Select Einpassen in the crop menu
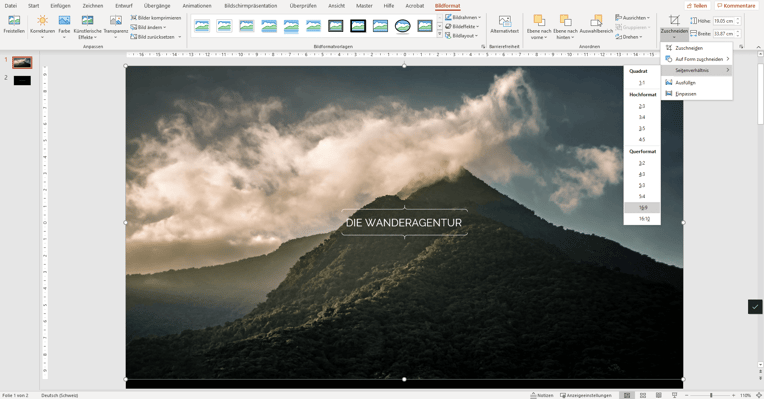 pos(696,94)
